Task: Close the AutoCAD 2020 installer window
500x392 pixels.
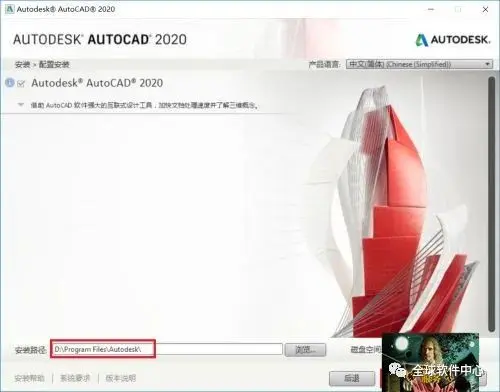Action: click(485, 9)
